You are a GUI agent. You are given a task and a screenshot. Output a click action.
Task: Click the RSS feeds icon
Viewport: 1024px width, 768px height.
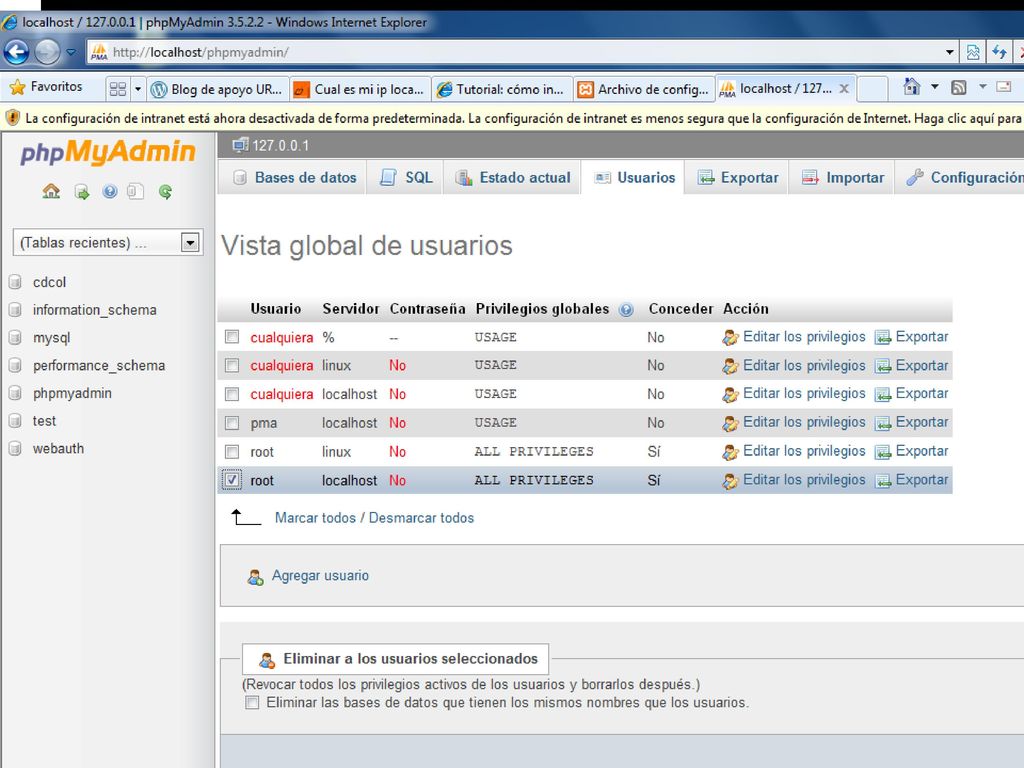point(959,87)
